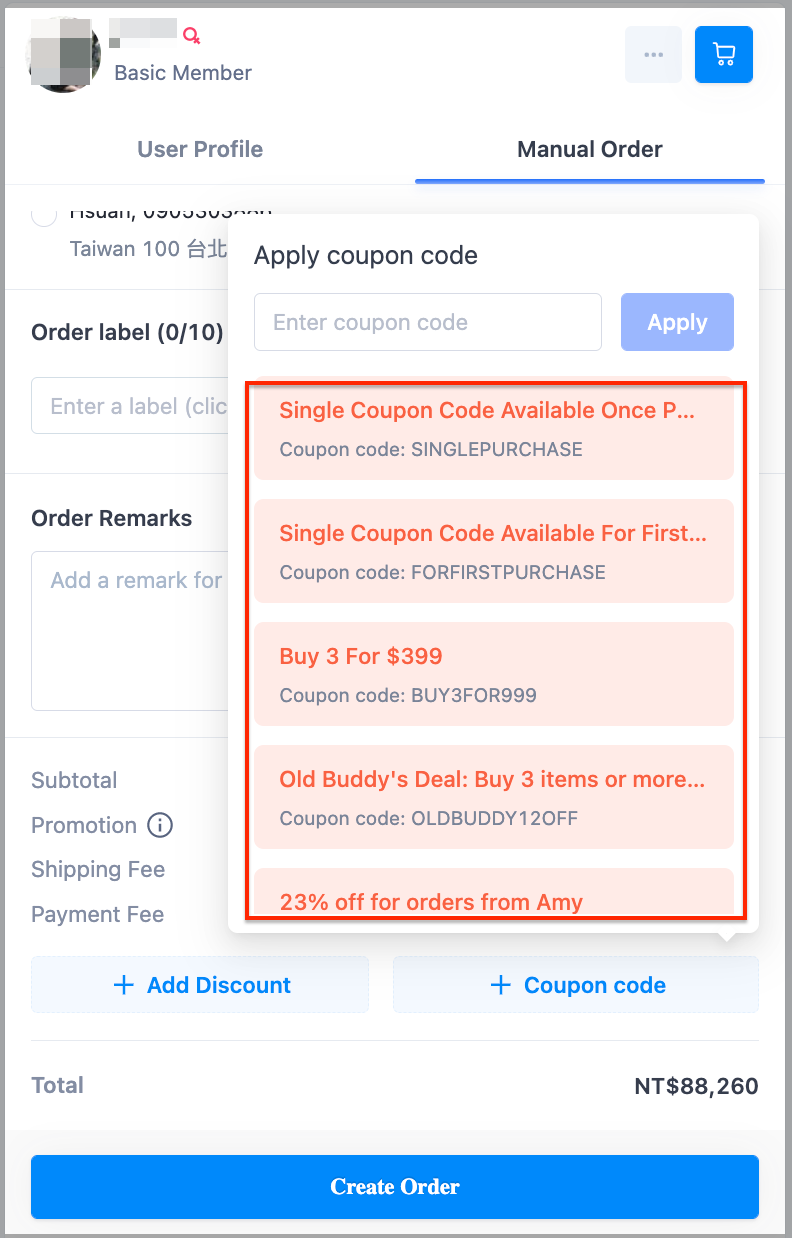This screenshot has height=1238, width=792.
Task: Click the Order label input field
Action: tap(130, 406)
